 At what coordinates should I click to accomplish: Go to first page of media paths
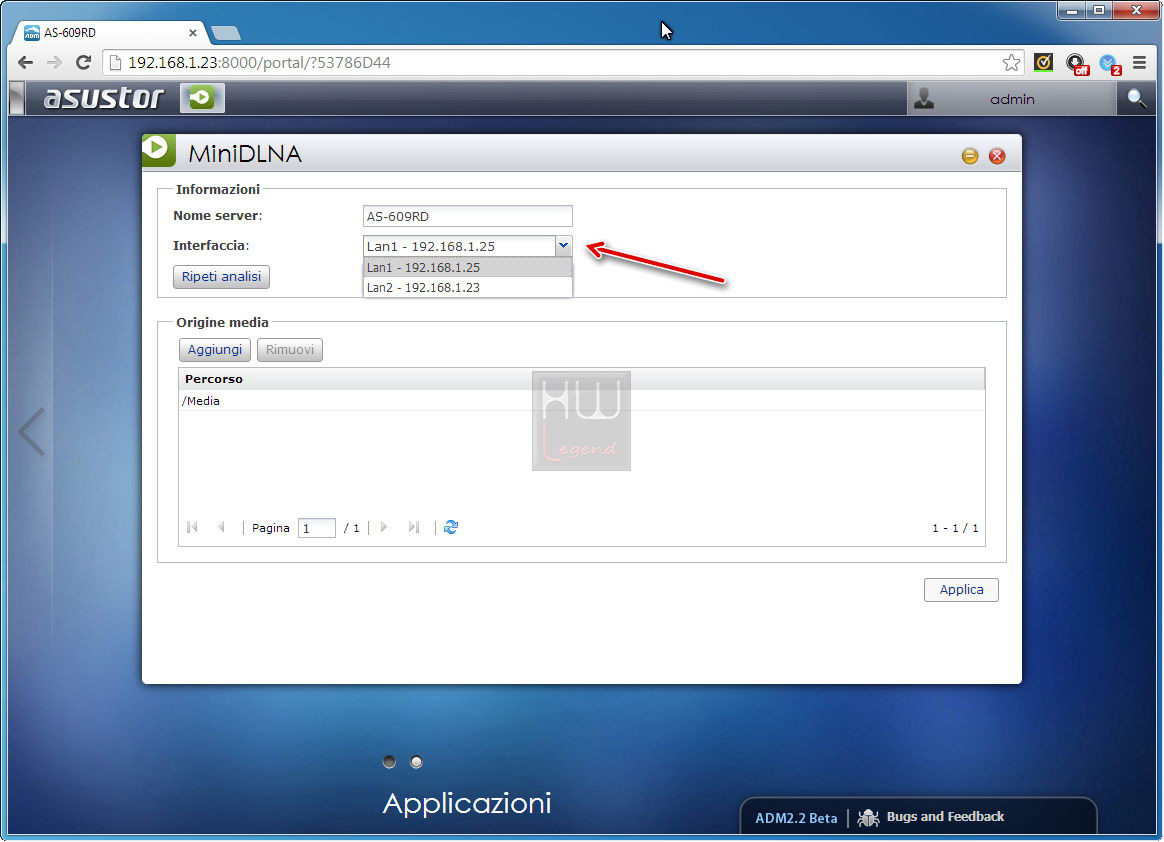point(192,527)
